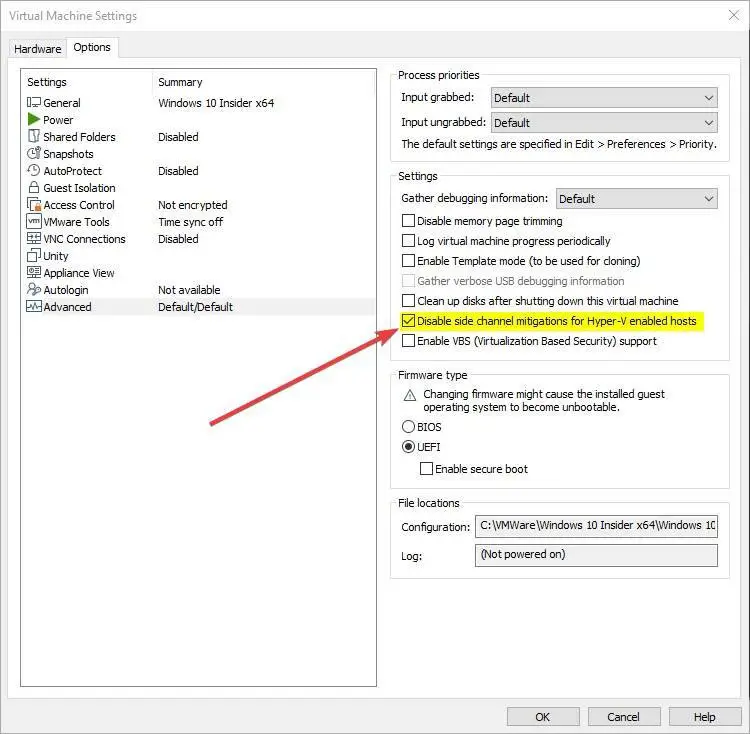Select the Shared Folders settings row label

(79, 137)
